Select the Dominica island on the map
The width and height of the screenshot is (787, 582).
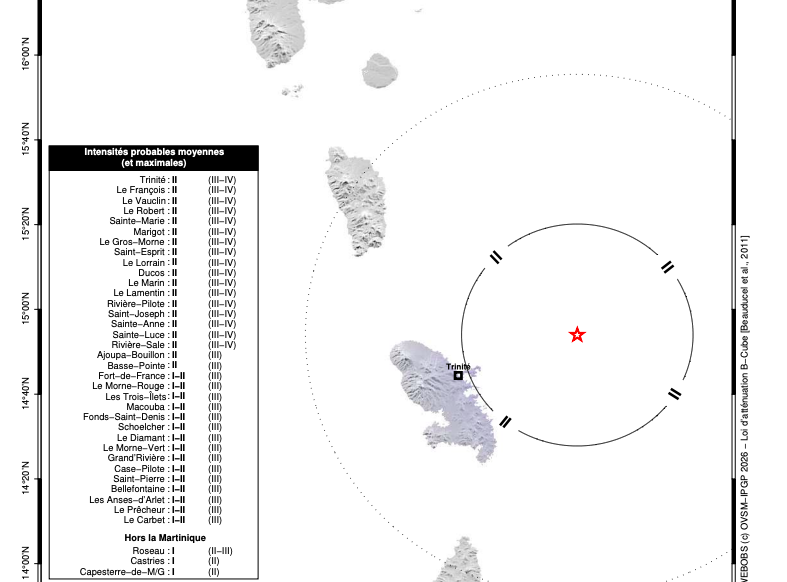[357, 200]
